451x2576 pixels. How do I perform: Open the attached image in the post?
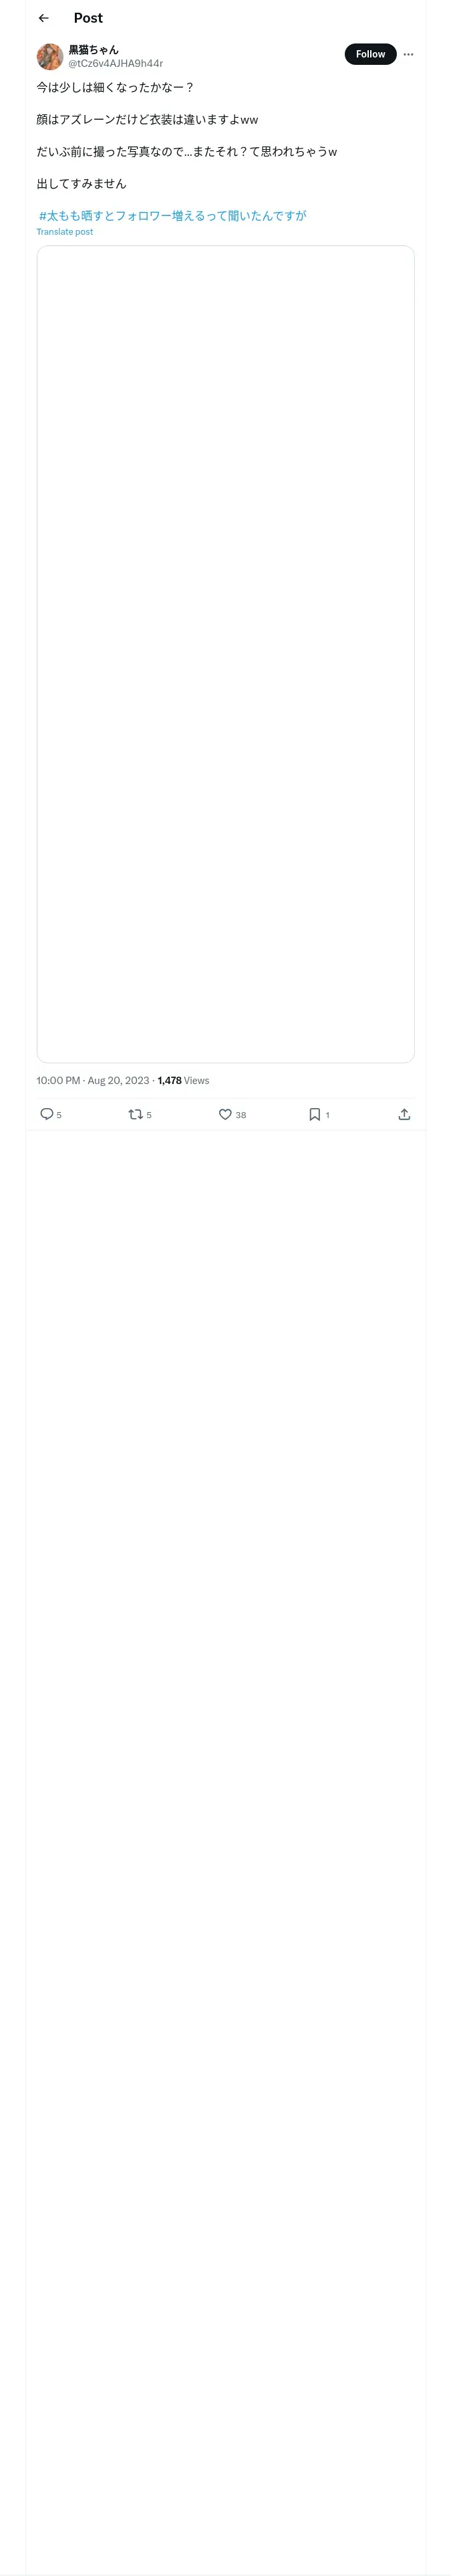(x=225, y=654)
